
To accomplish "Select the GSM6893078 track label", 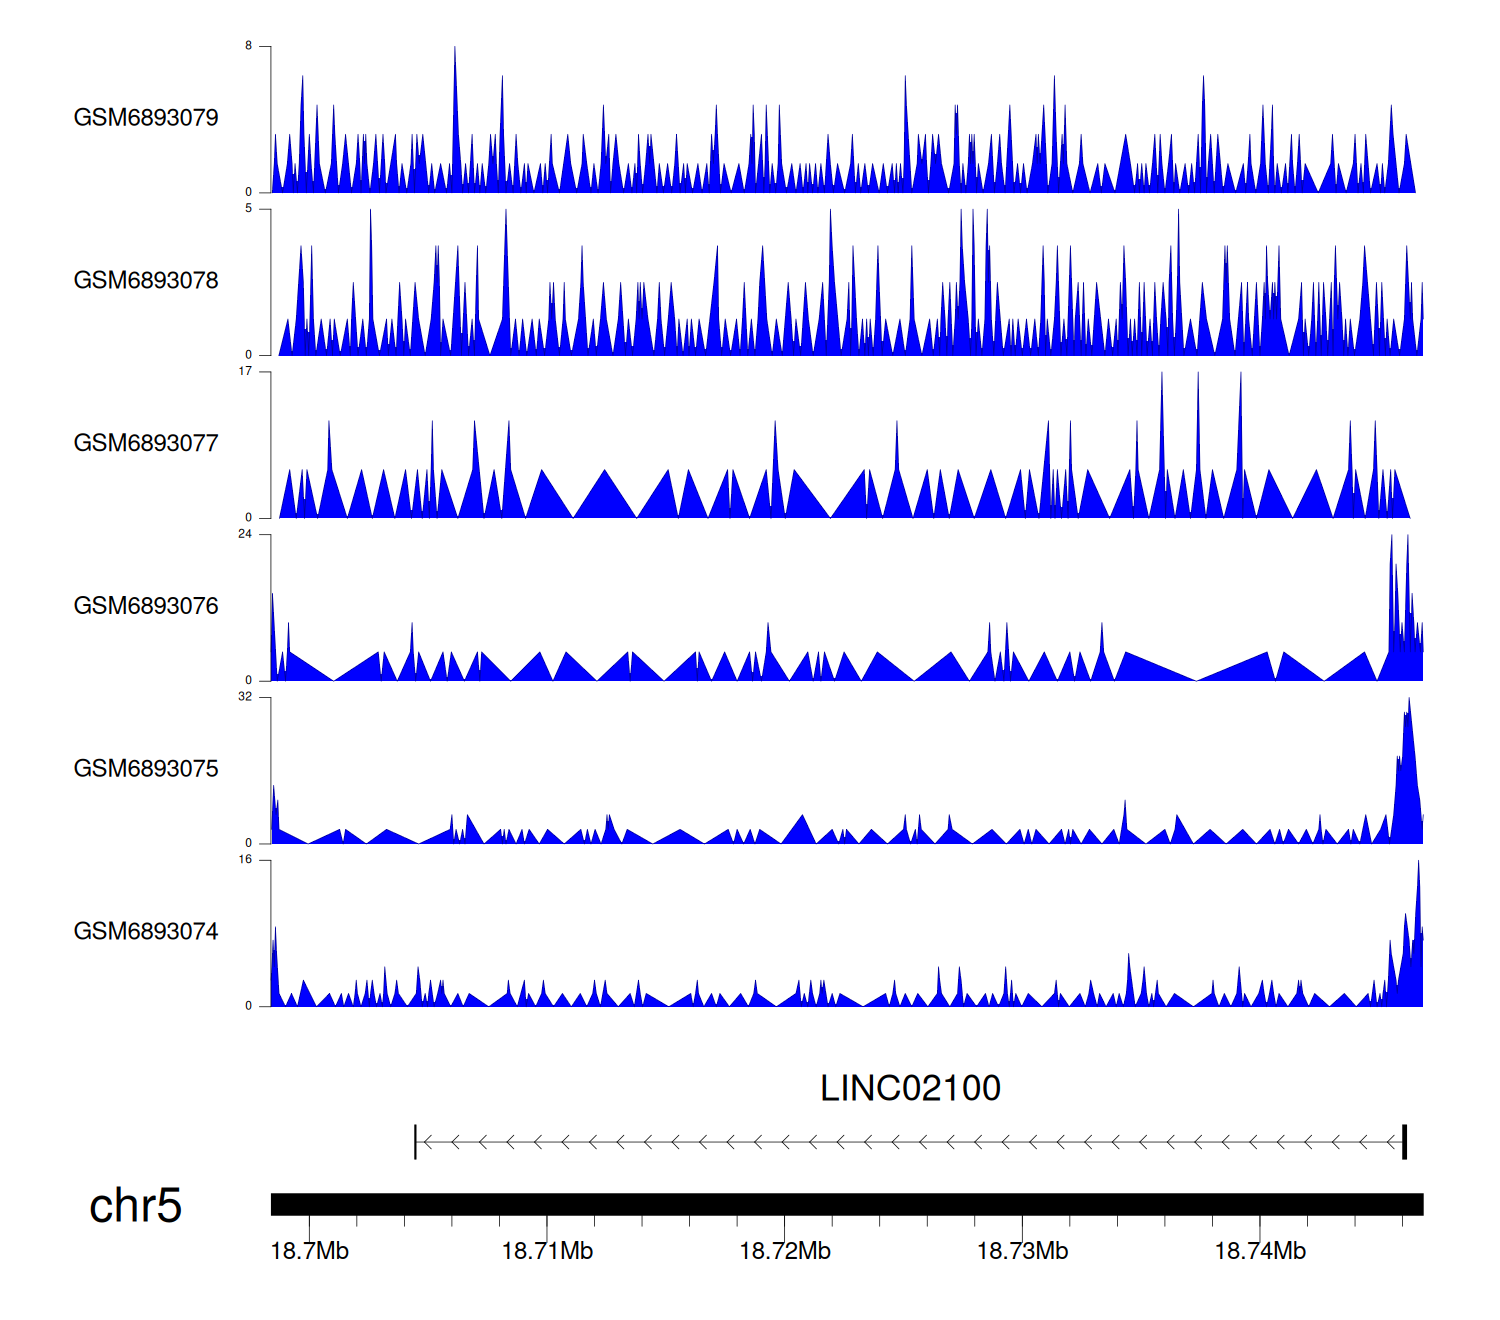I will [x=146, y=281].
